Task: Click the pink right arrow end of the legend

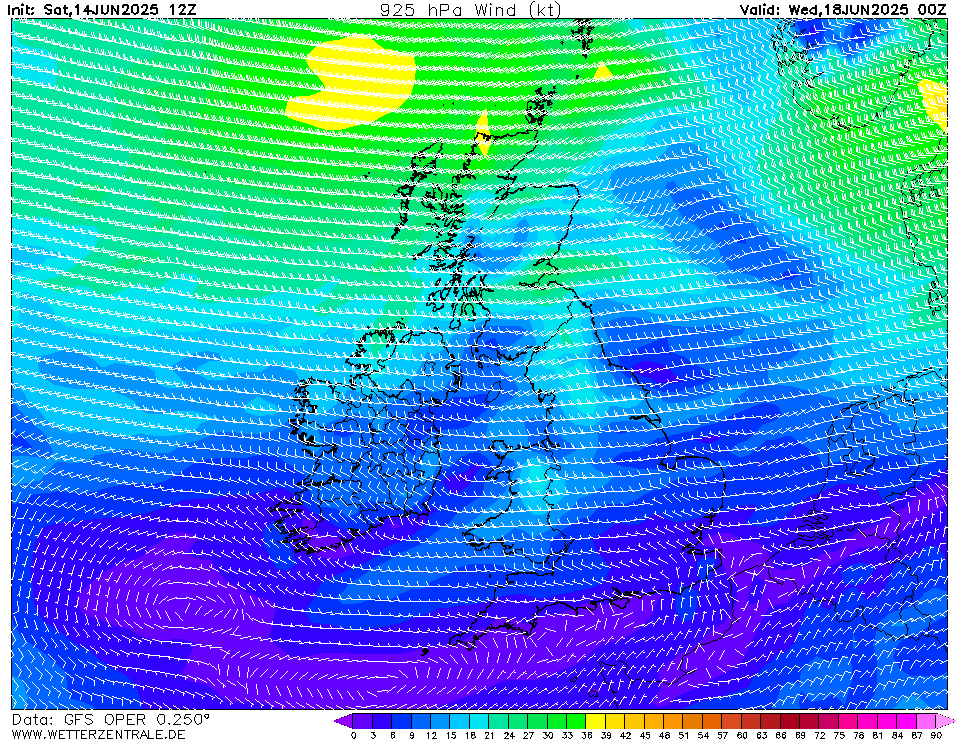Action: pos(946,720)
